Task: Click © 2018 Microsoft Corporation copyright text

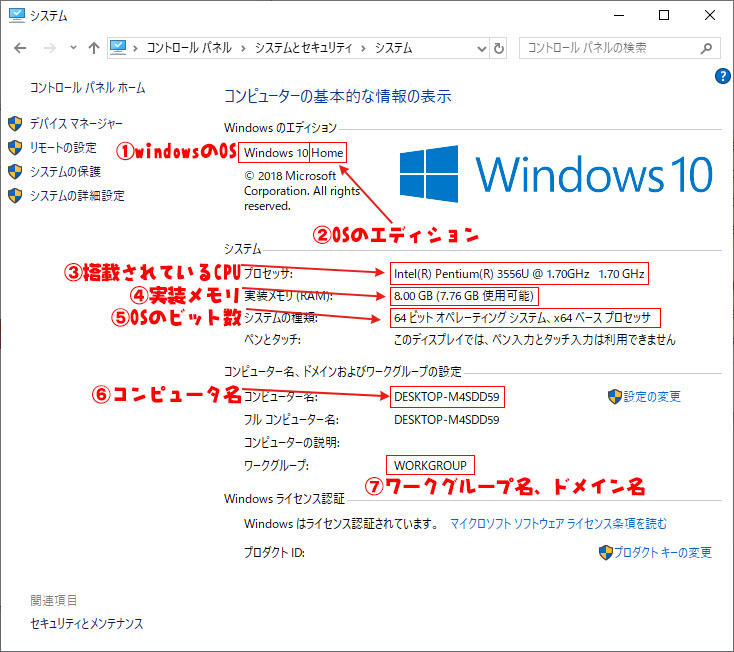Action: 302,191
